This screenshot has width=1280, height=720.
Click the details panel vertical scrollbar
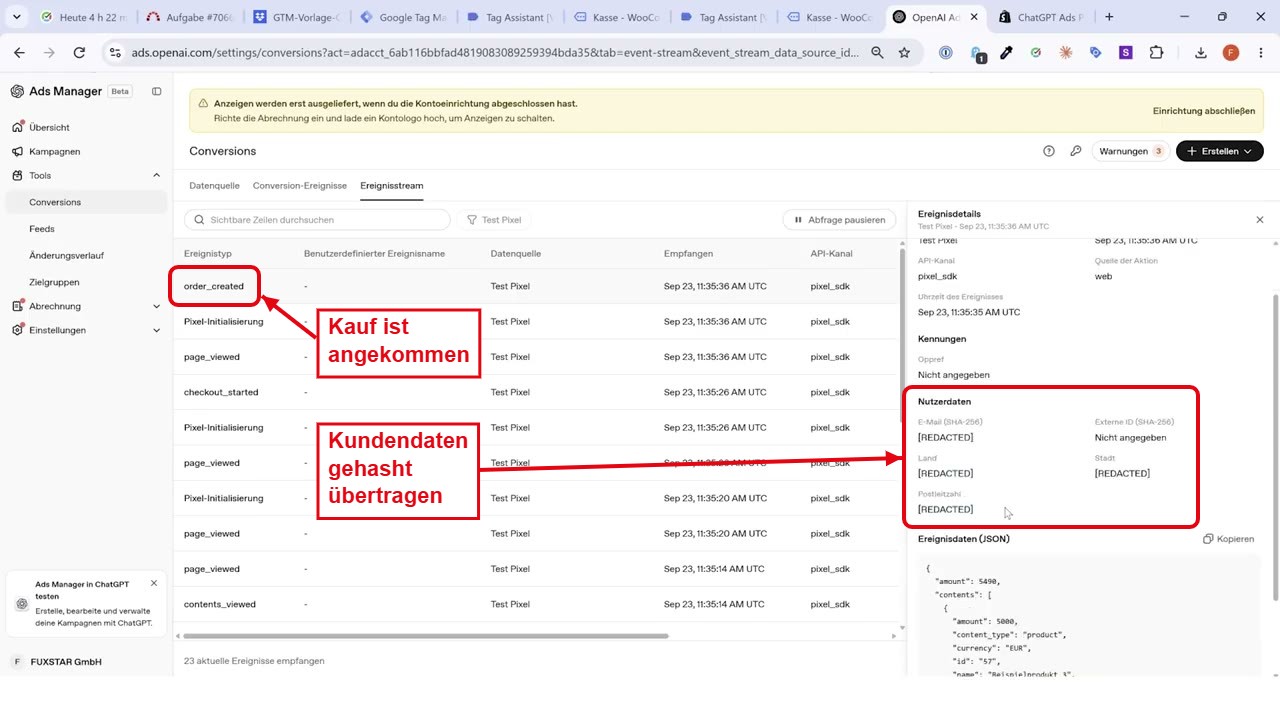(x=1275, y=447)
